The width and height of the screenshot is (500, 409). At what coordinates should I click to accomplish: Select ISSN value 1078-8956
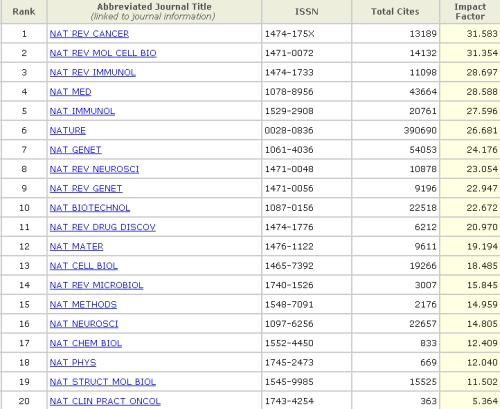(x=289, y=92)
